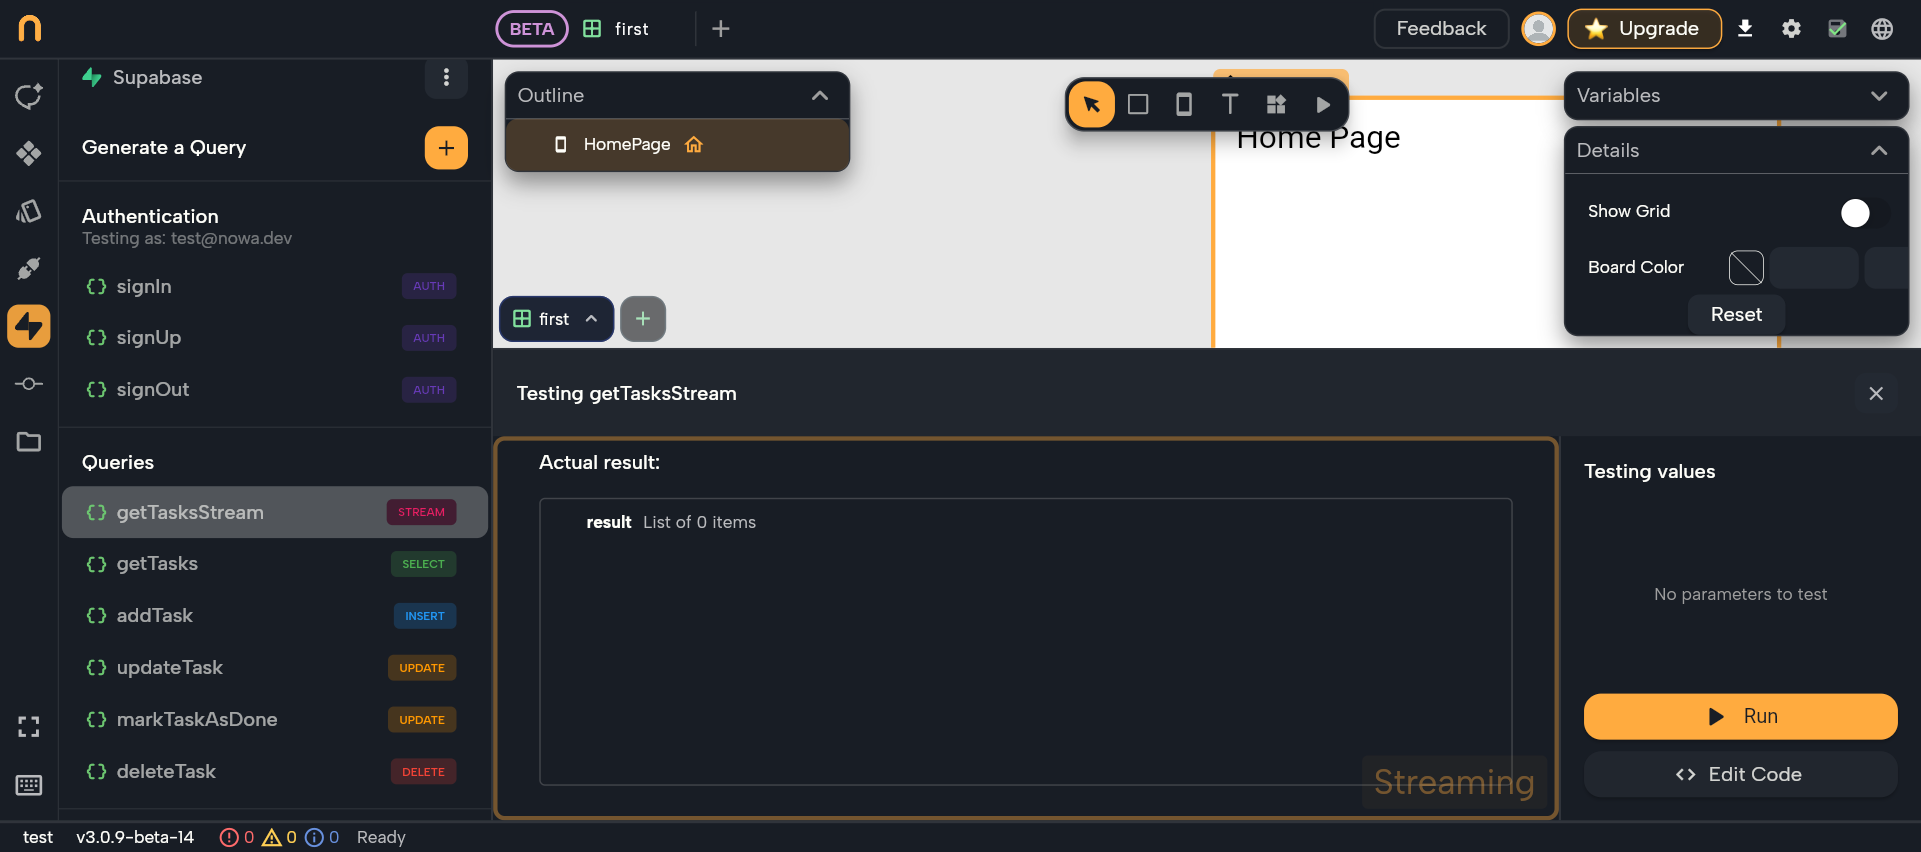
Task: Click the Edit Code button
Action: tap(1740, 775)
